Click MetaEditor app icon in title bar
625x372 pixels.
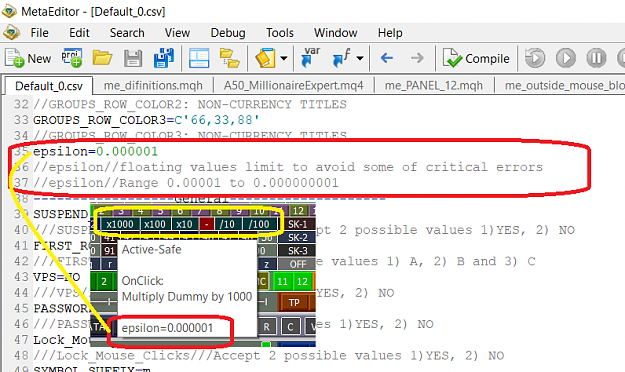[9, 11]
